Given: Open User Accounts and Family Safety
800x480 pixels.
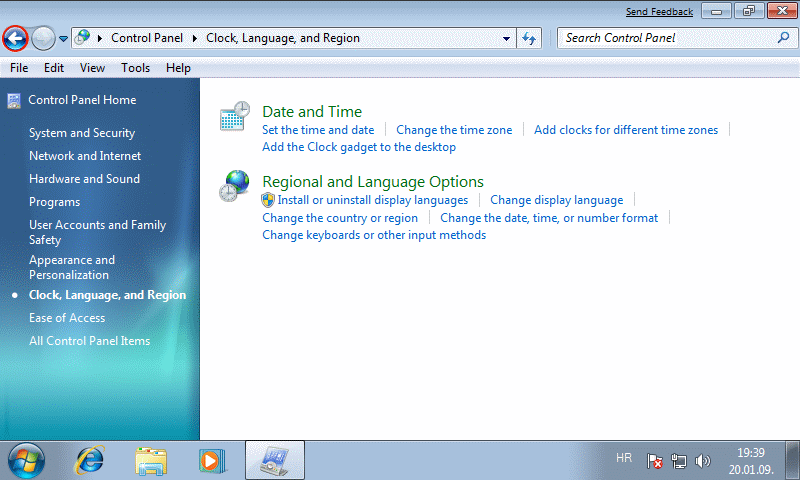Looking at the screenshot, I should pyautogui.click(x=97, y=232).
